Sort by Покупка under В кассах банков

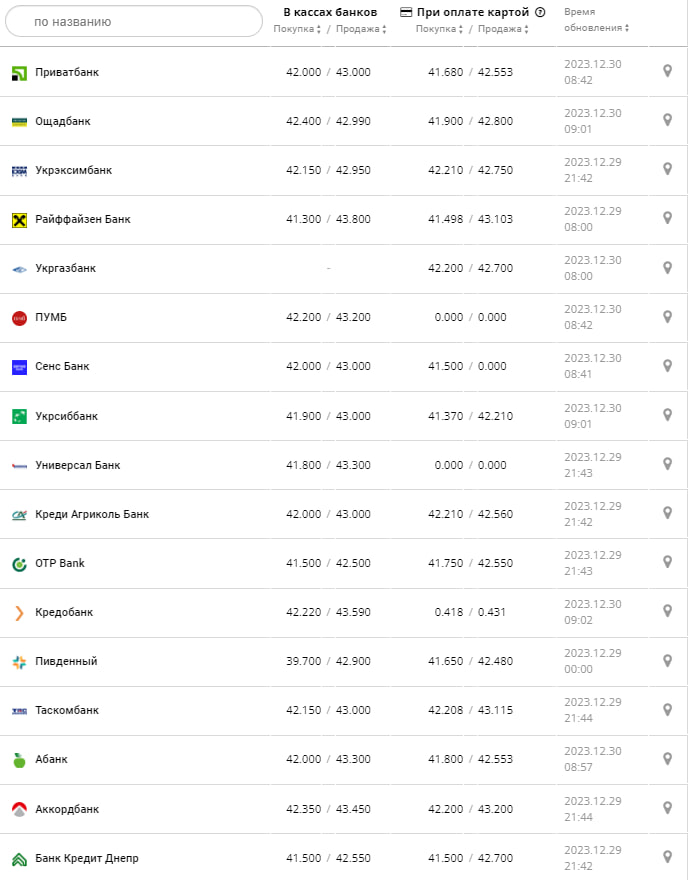coord(298,29)
